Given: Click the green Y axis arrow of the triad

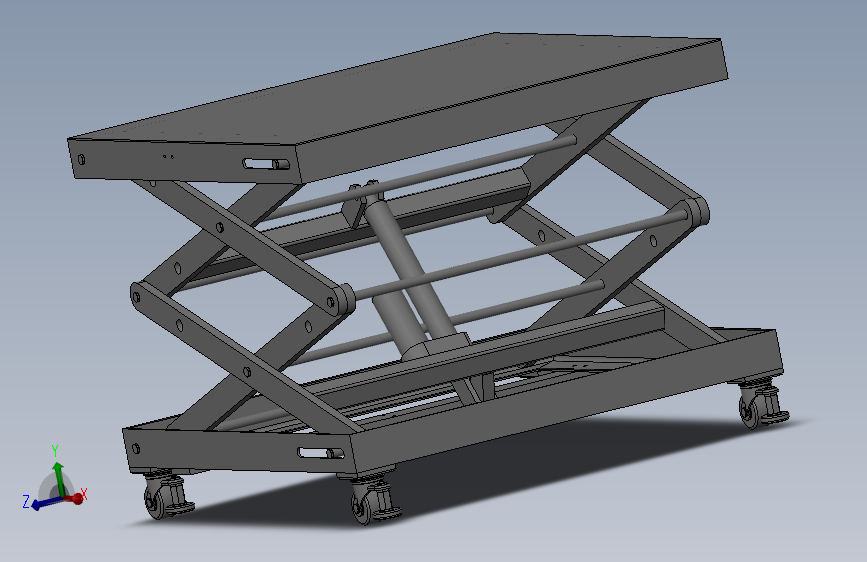Looking at the screenshot, I should tap(59, 478).
